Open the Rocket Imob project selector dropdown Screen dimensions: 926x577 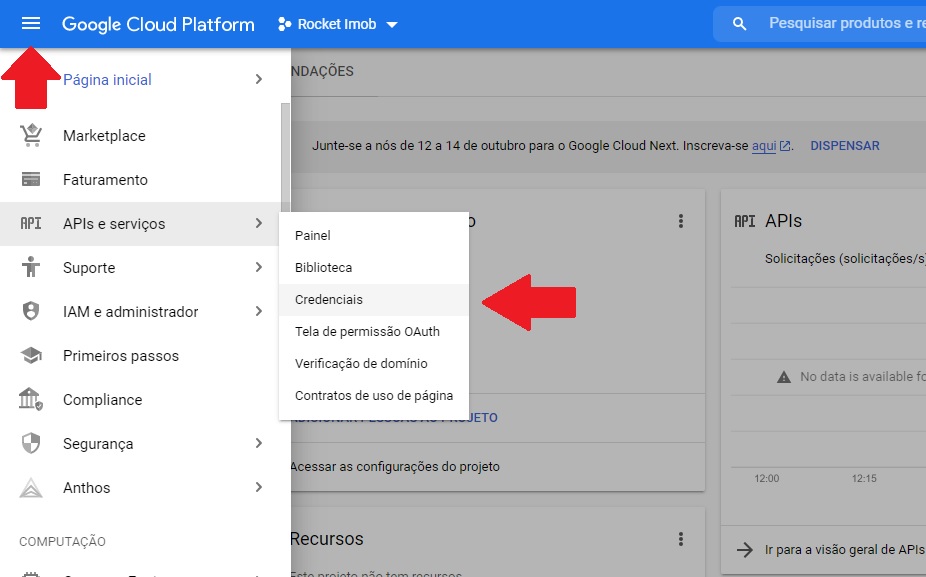pos(338,24)
